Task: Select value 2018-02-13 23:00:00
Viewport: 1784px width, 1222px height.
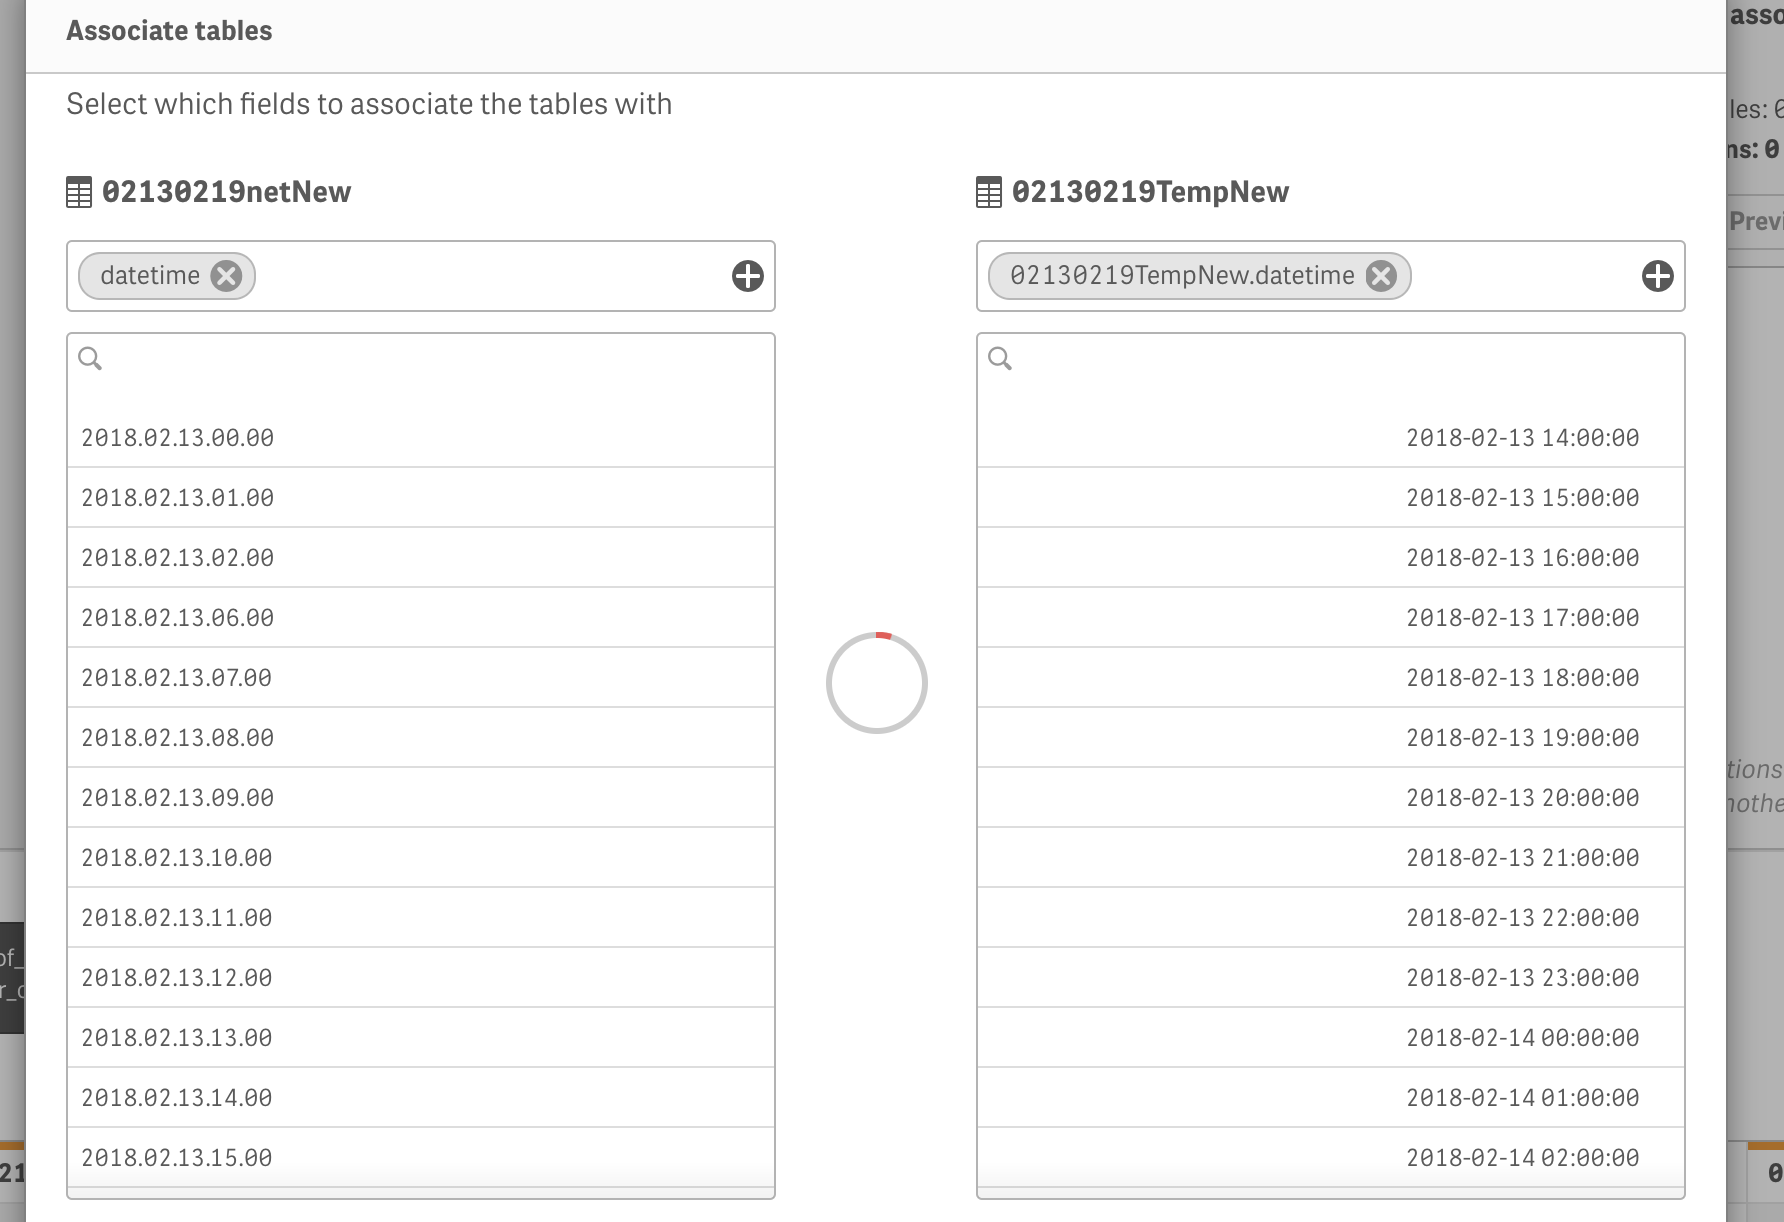Action: click(1331, 978)
